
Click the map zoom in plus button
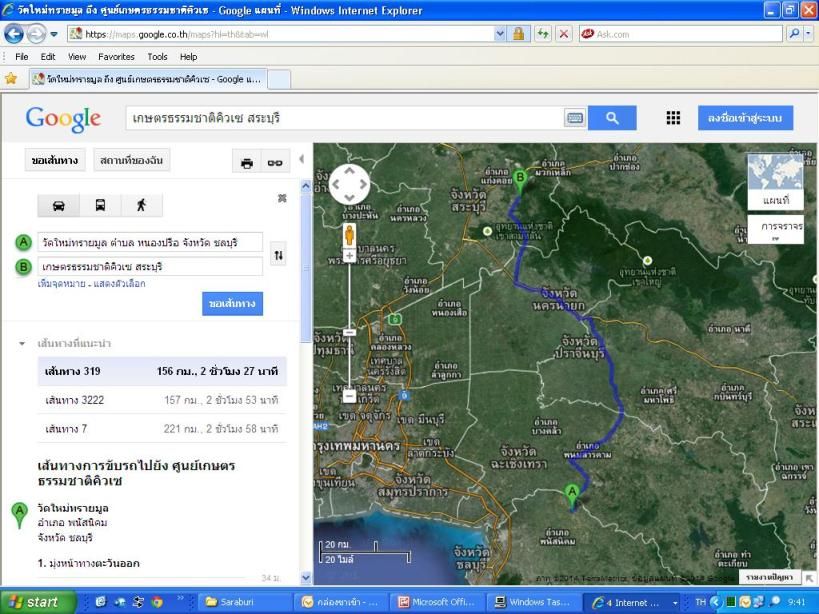tap(349, 255)
